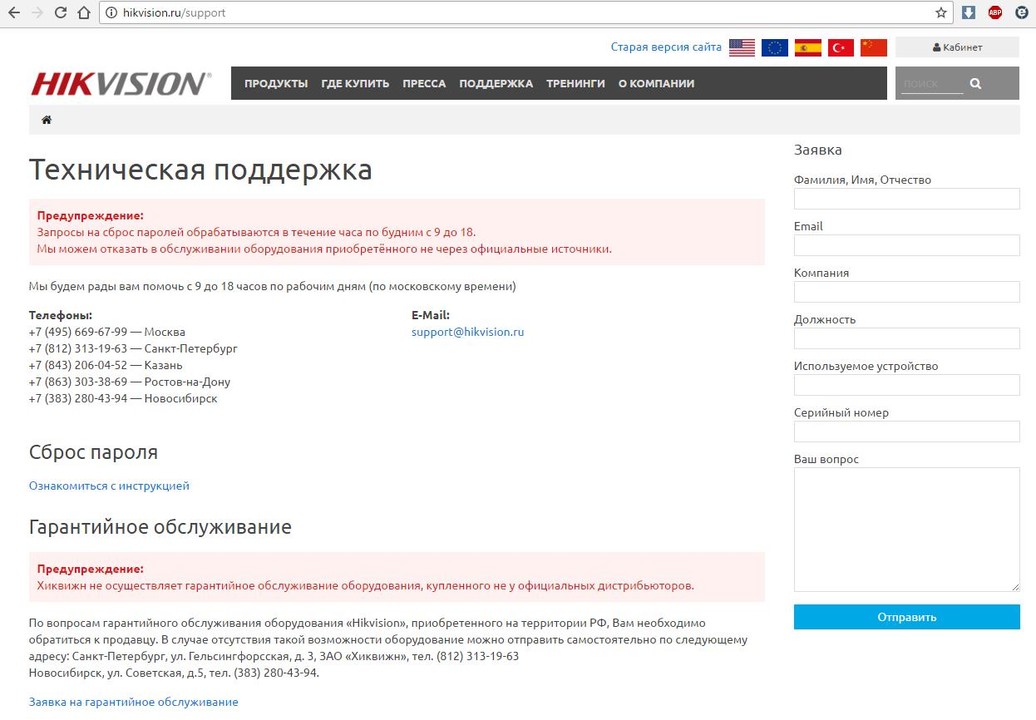
Task: Select the Chinese flag site version
Action: tap(873, 48)
